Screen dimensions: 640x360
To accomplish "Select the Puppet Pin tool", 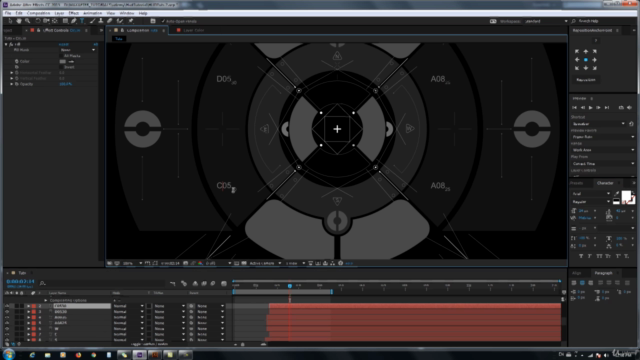I will 131,21.
